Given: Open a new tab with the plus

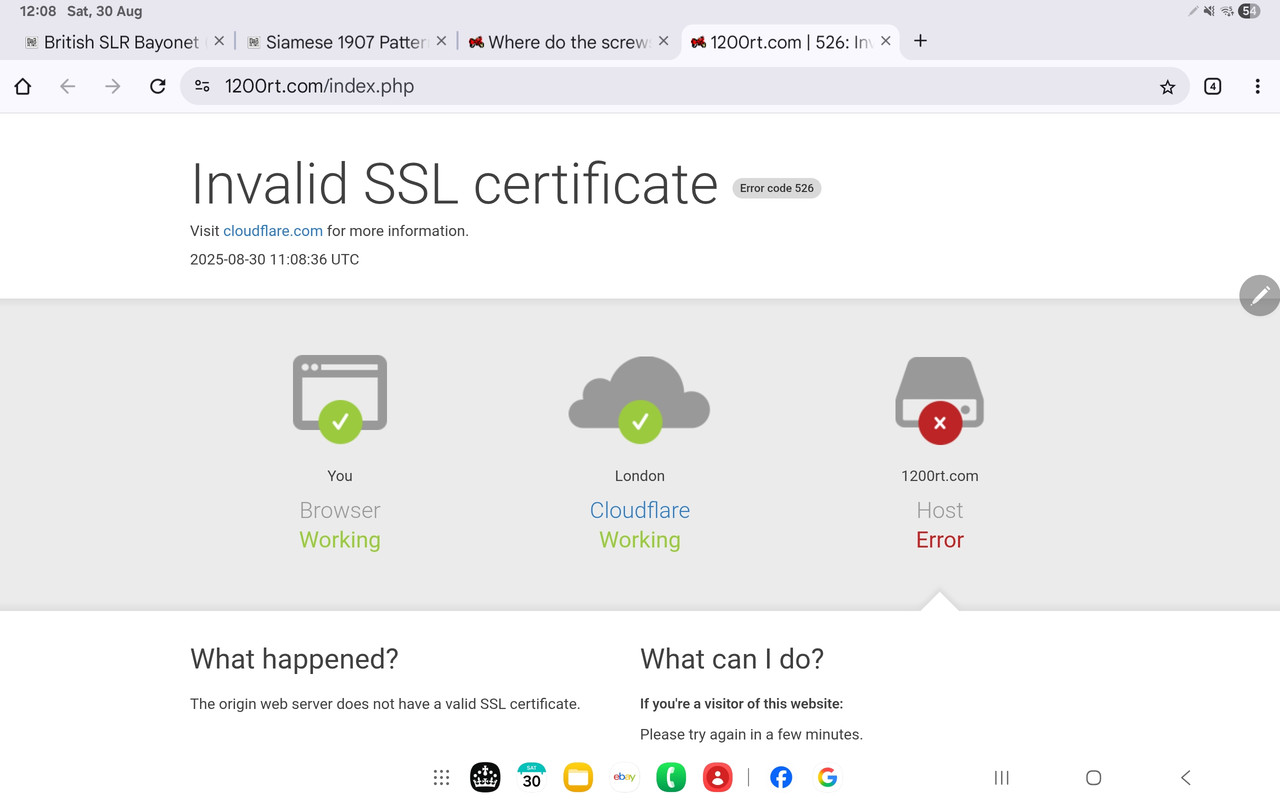Looking at the screenshot, I should tap(921, 41).
